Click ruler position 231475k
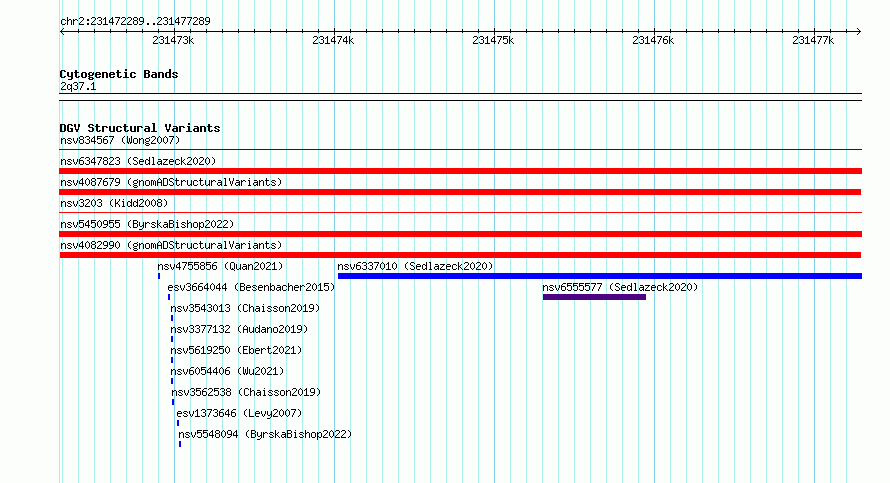 (493, 40)
